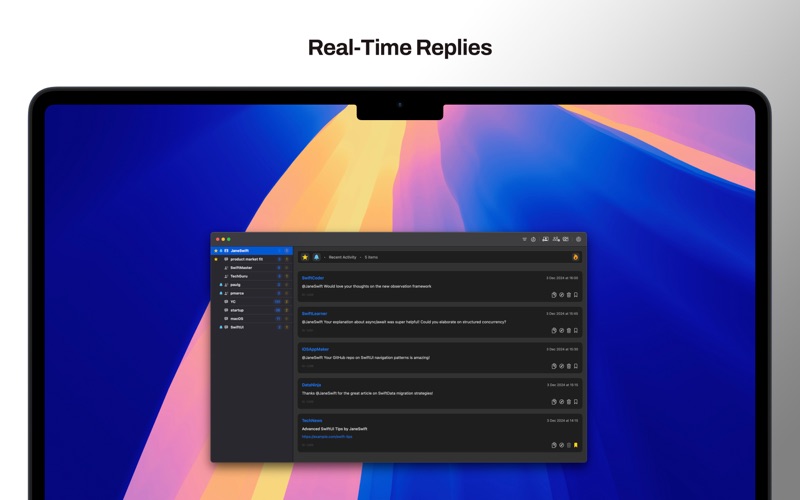Select the startup search in the sidebar
Viewport: 800px width, 500px height.
pyautogui.click(x=252, y=310)
